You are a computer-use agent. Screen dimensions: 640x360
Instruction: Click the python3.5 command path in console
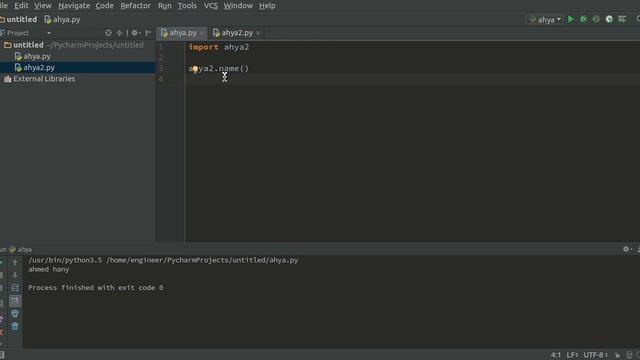[163, 260]
